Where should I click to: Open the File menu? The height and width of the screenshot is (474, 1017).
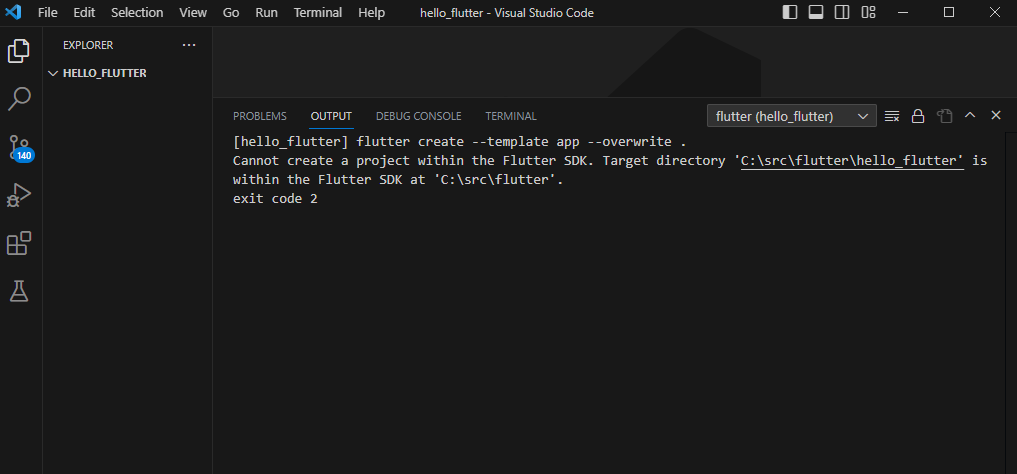(47, 12)
